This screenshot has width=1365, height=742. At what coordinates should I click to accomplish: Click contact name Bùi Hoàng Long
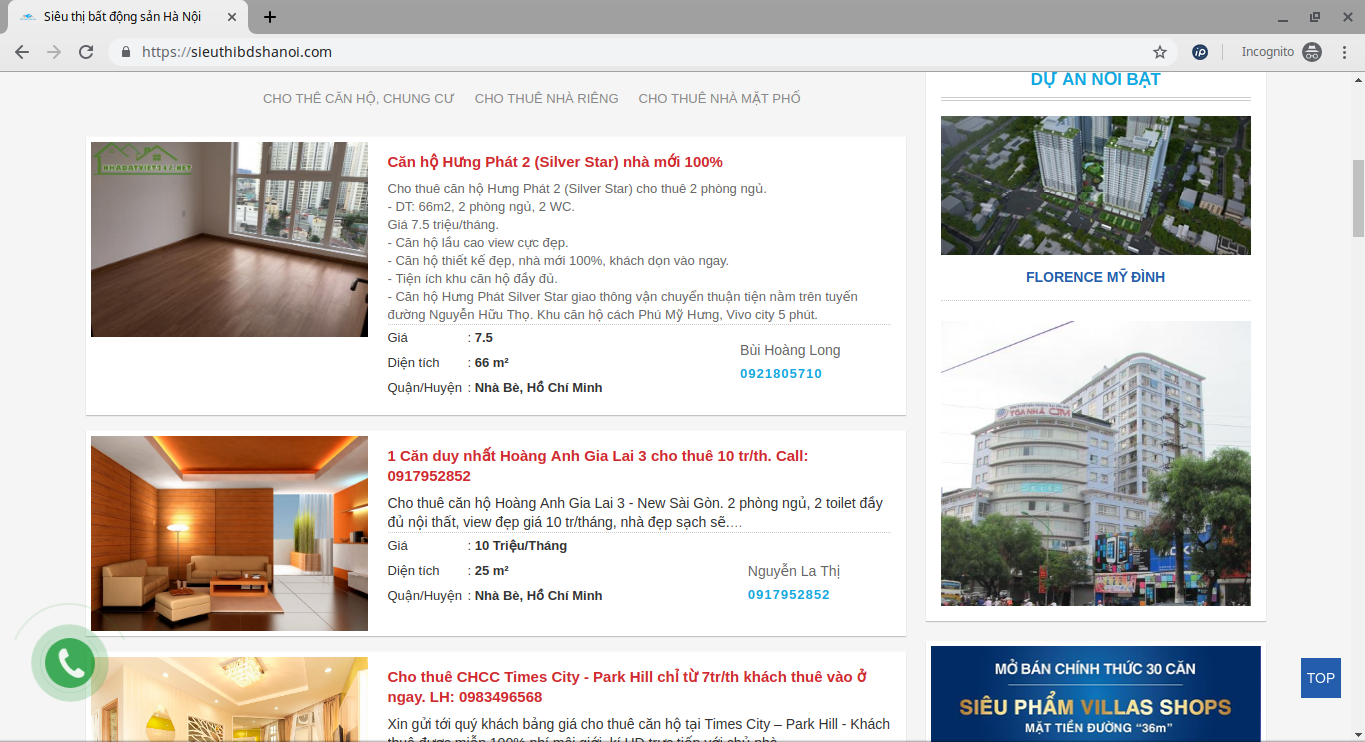pos(790,350)
